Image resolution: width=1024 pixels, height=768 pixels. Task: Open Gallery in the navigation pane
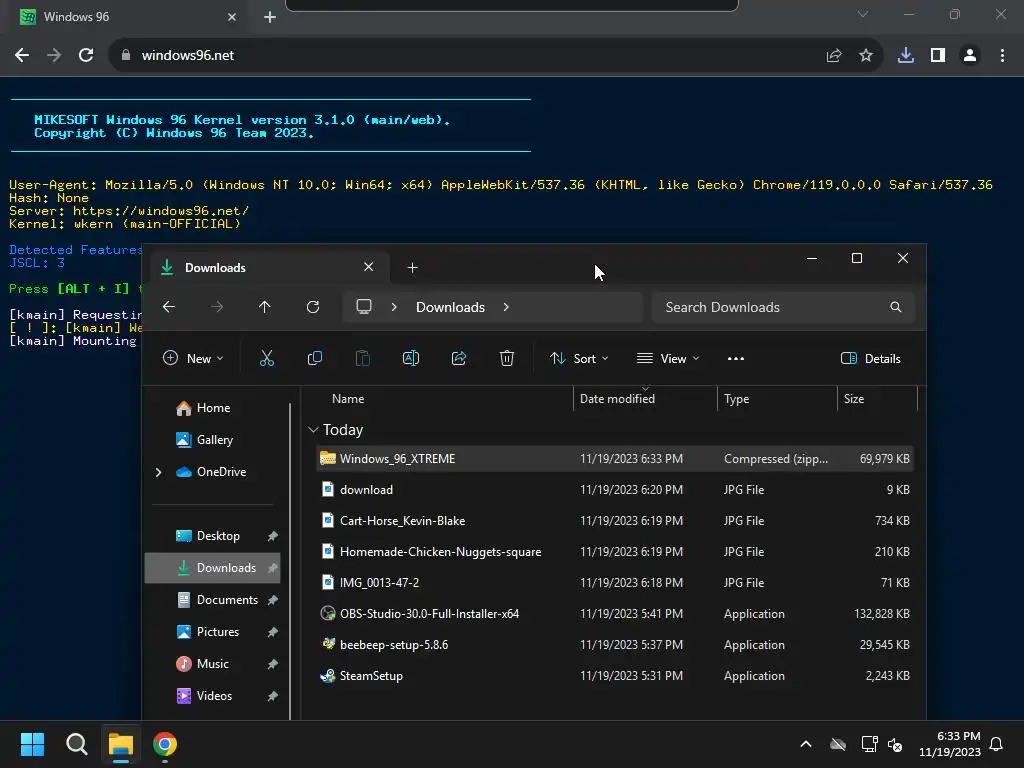tap(212, 440)
